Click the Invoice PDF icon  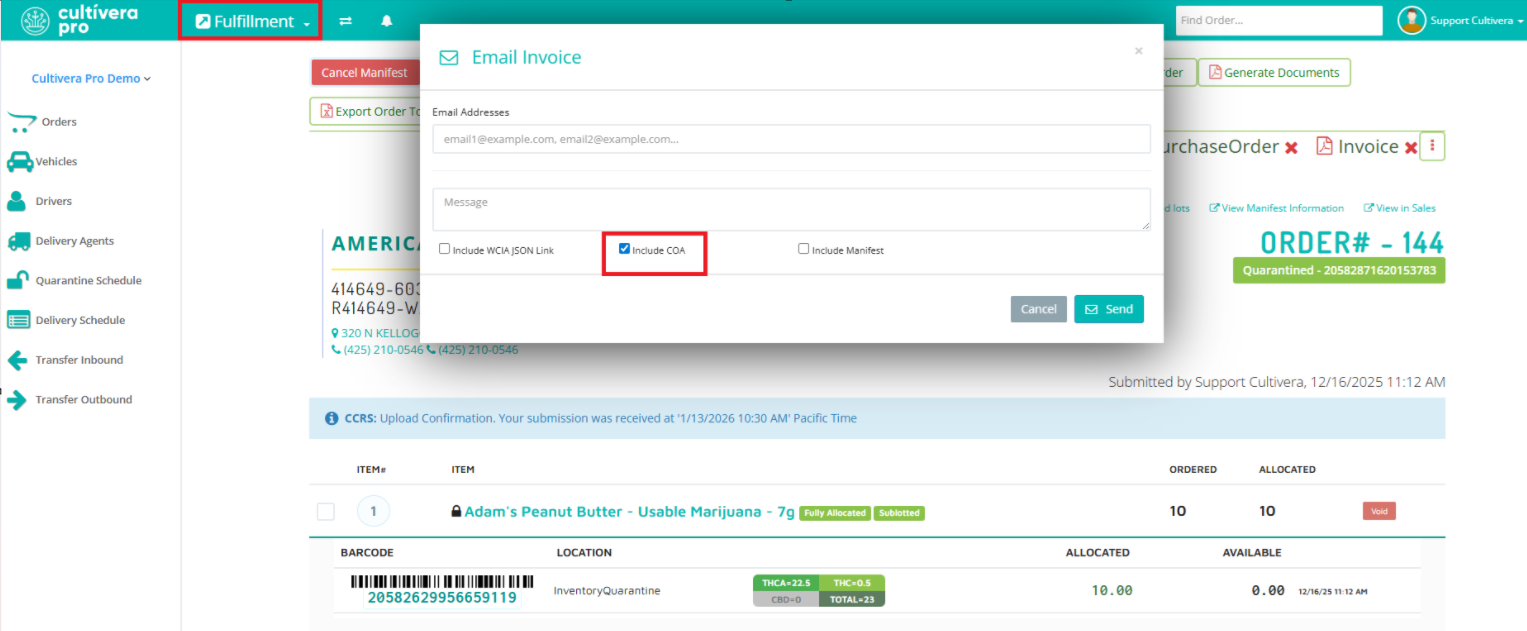click(x=1324, y=147)
